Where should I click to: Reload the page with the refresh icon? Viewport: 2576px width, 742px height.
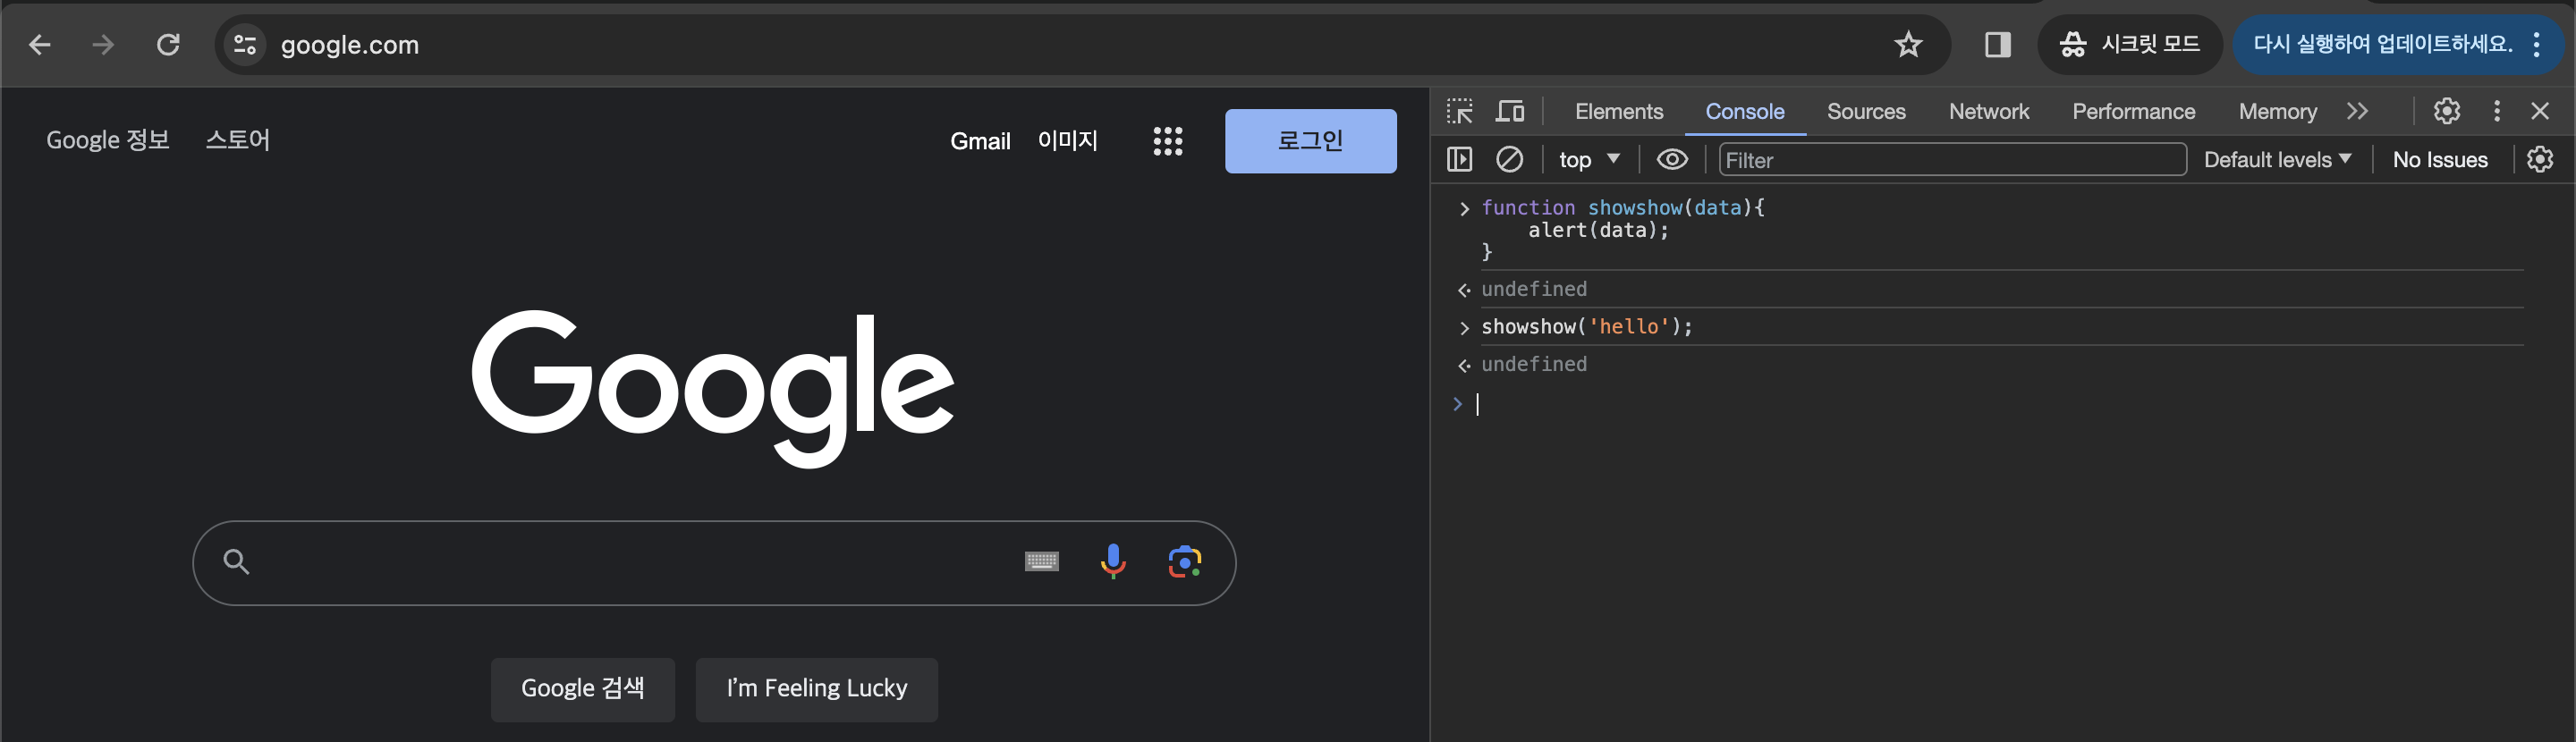[168, 45]
